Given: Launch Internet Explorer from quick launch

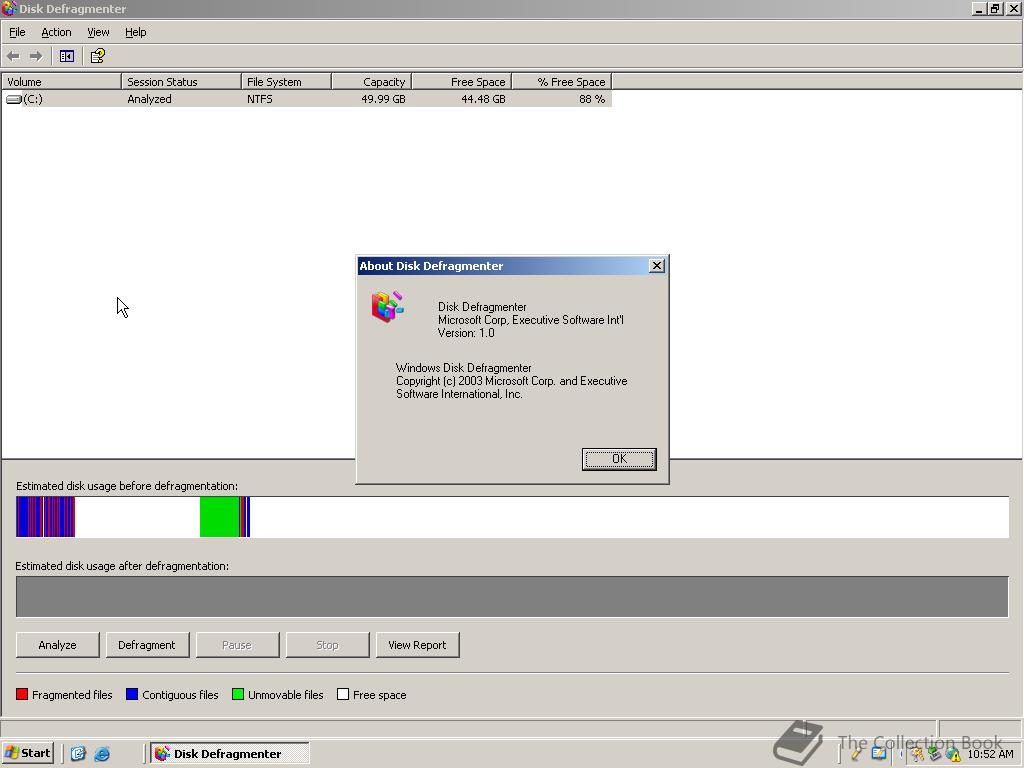Looking at the screenshot, I should 102,754.
